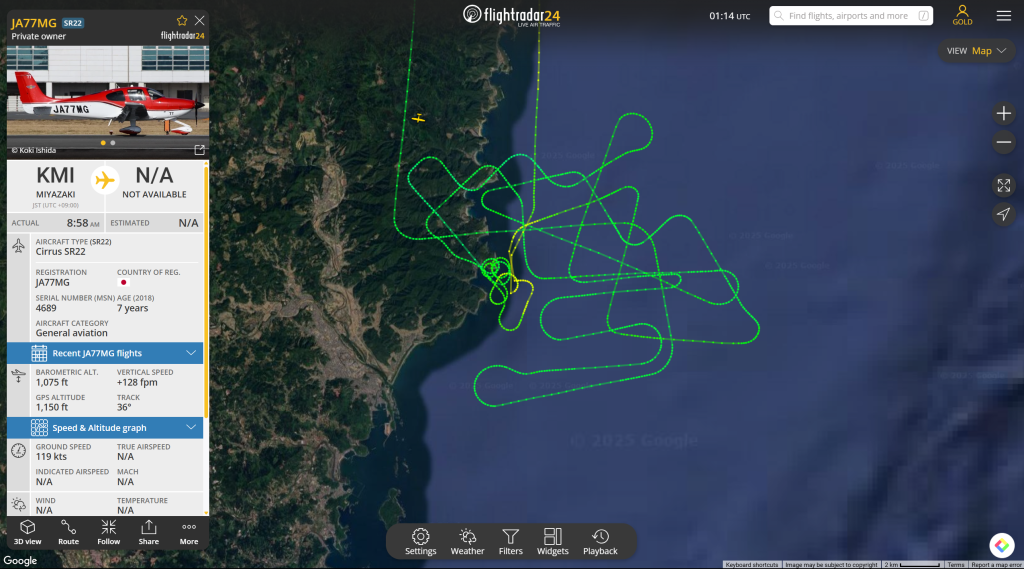The image size is (1024, 569).
Task: Expand Speed & Altitude graph section
Action: (105, 428)
